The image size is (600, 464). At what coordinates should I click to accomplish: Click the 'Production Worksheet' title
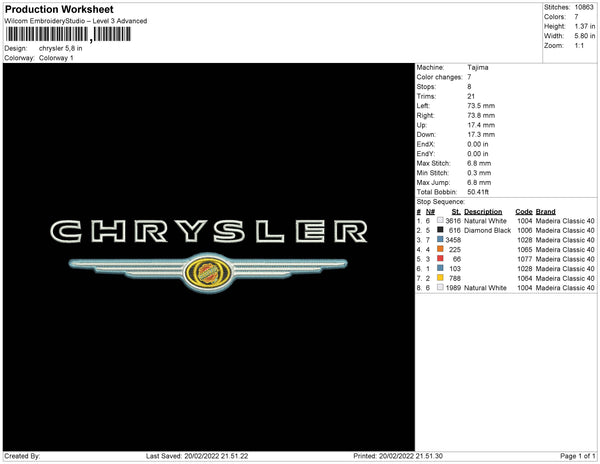pyautogui.click(x=59, y=9)
